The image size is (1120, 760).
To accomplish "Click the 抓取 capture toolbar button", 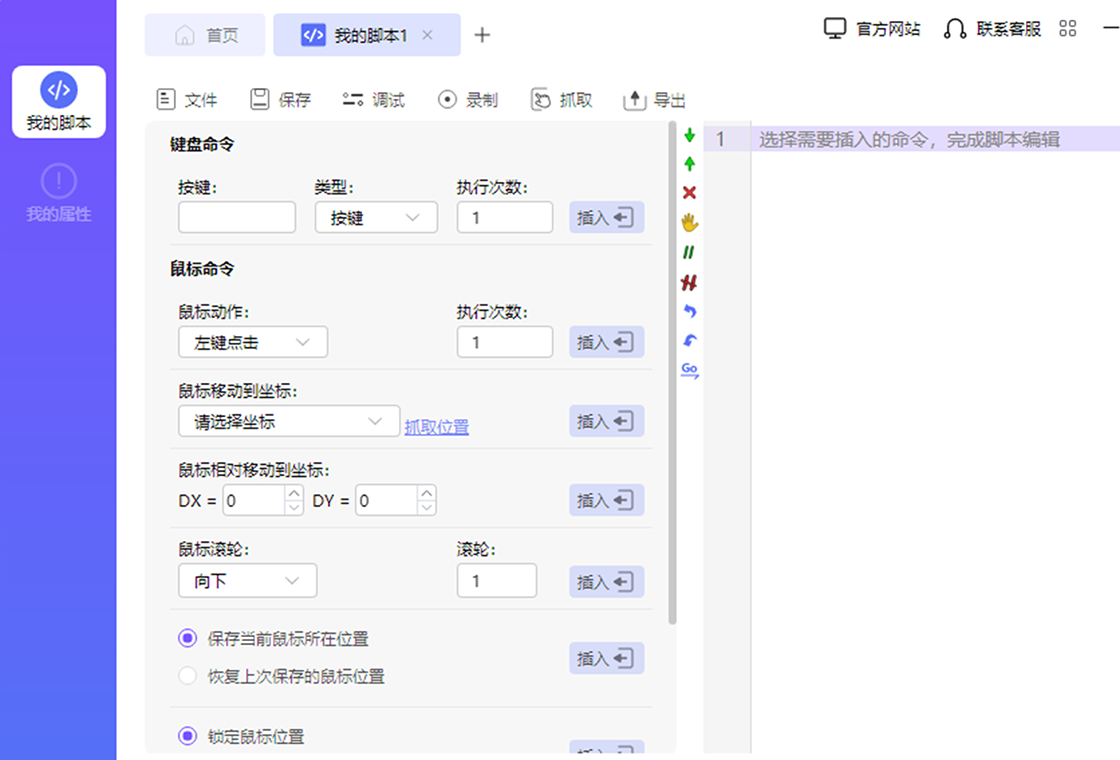I will 561,99.
